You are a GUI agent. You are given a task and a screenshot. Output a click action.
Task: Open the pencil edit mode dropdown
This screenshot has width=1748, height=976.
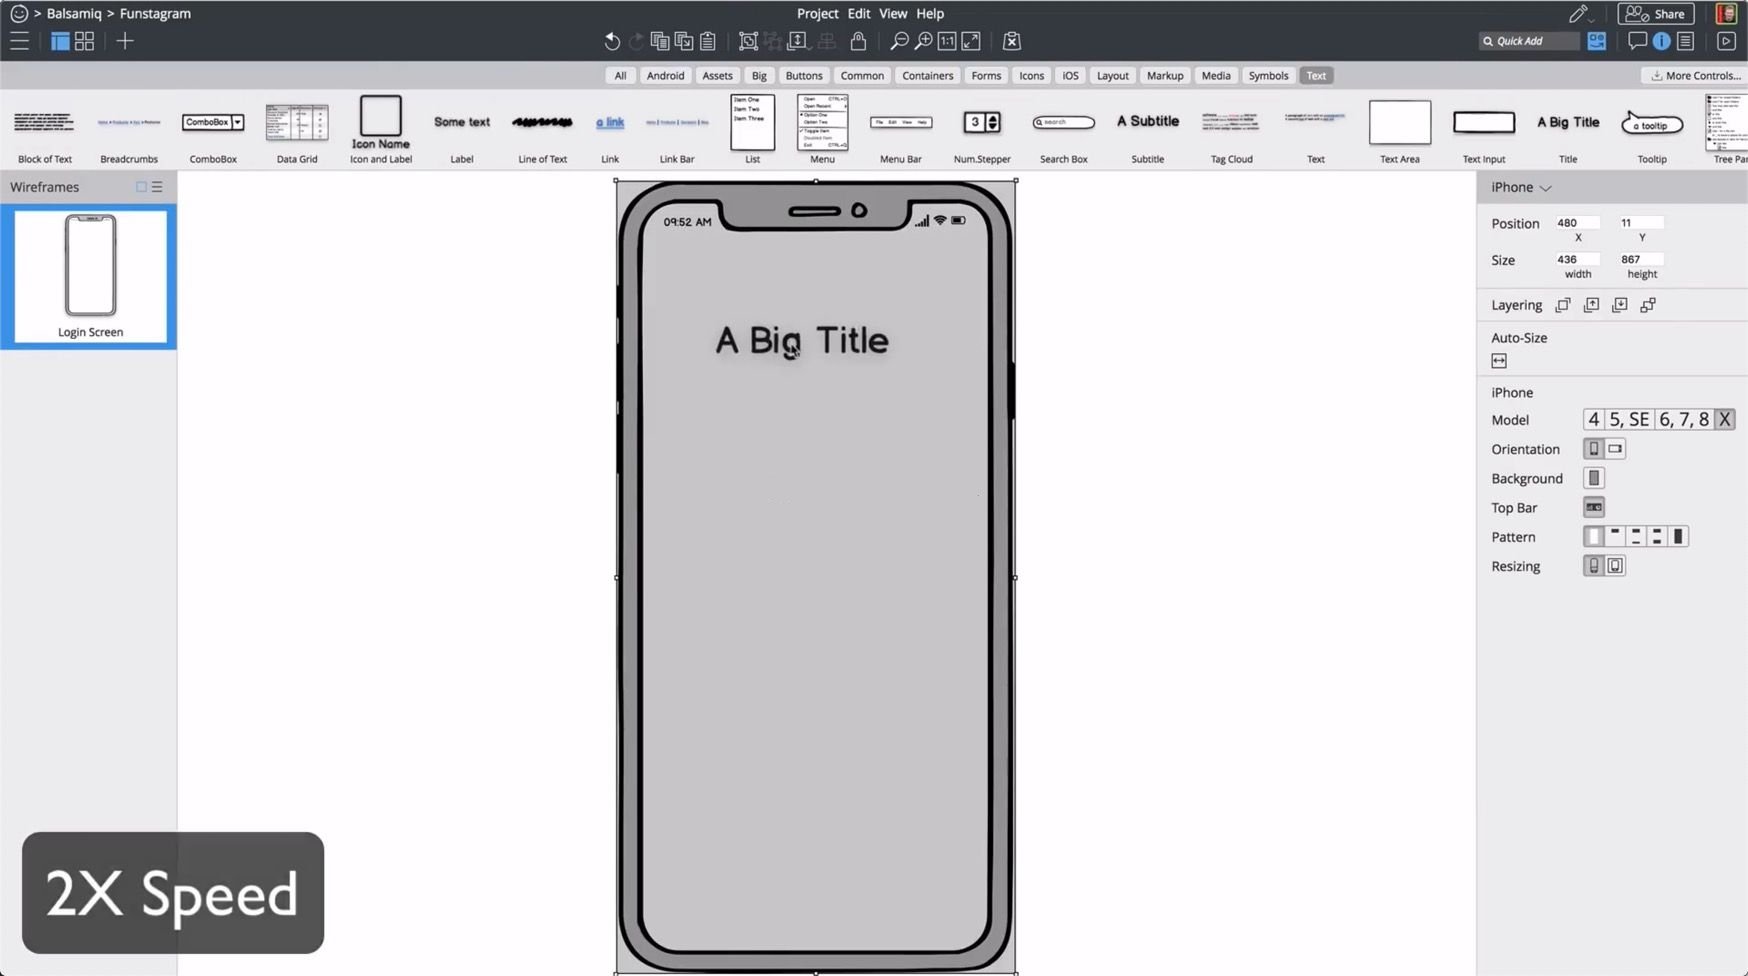tap(1581, 13)
